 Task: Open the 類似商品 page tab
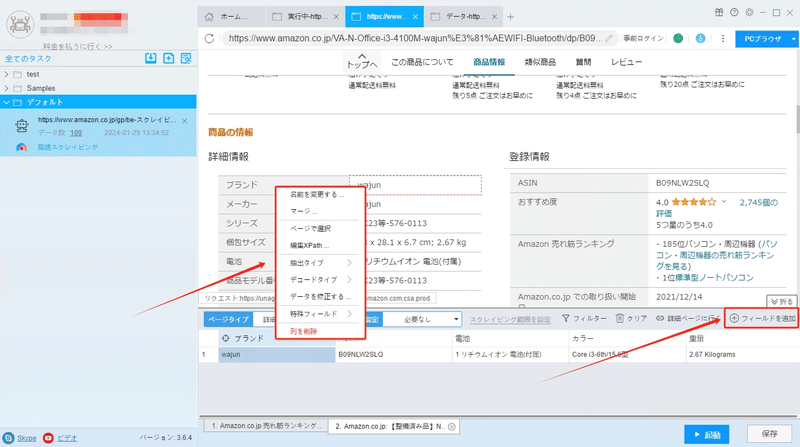click(540, 62)
